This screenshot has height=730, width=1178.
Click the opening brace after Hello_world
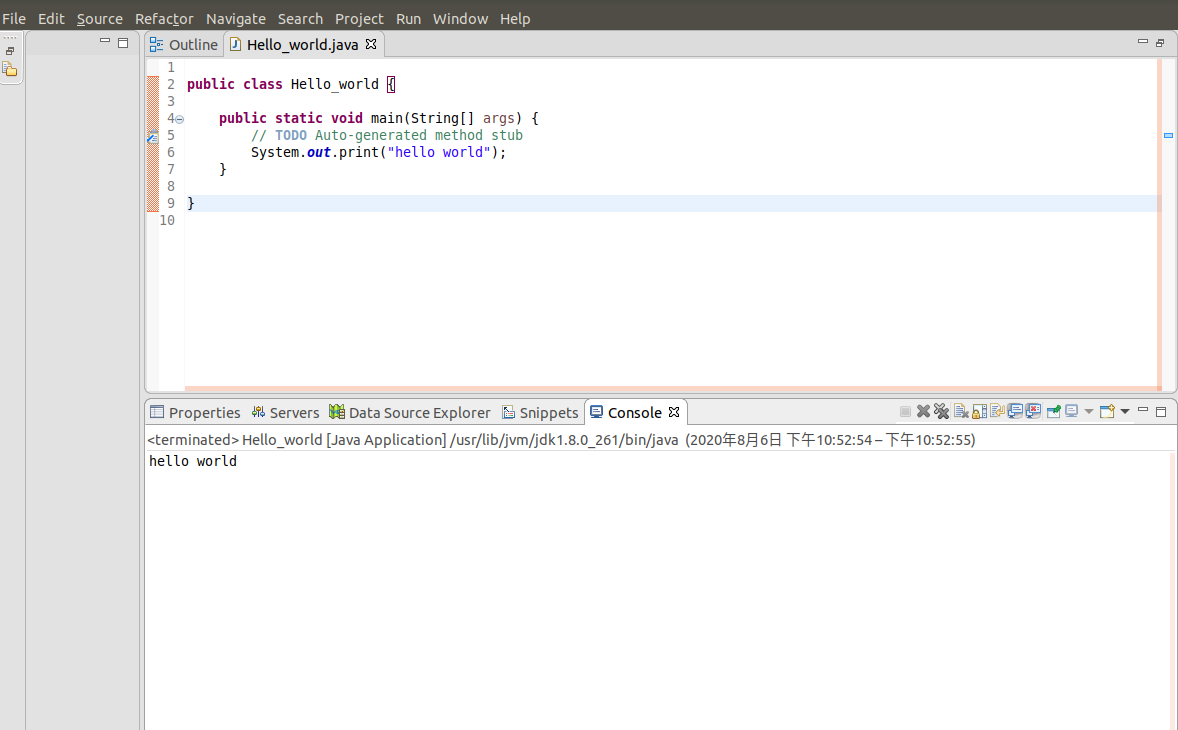[x=391, y=84]
